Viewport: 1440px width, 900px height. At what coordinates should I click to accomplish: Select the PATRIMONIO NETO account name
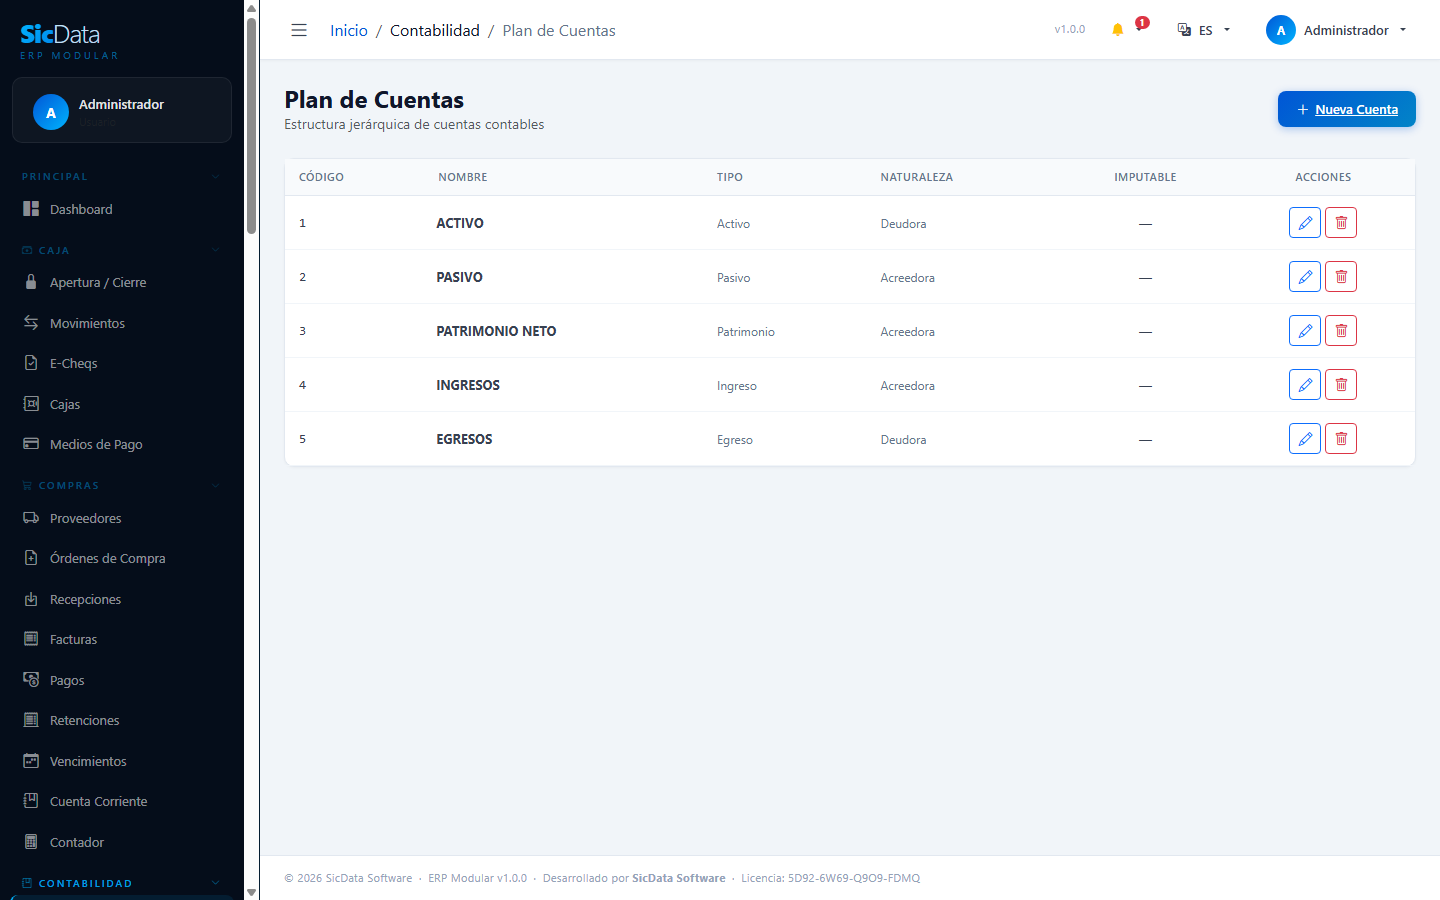496,331
